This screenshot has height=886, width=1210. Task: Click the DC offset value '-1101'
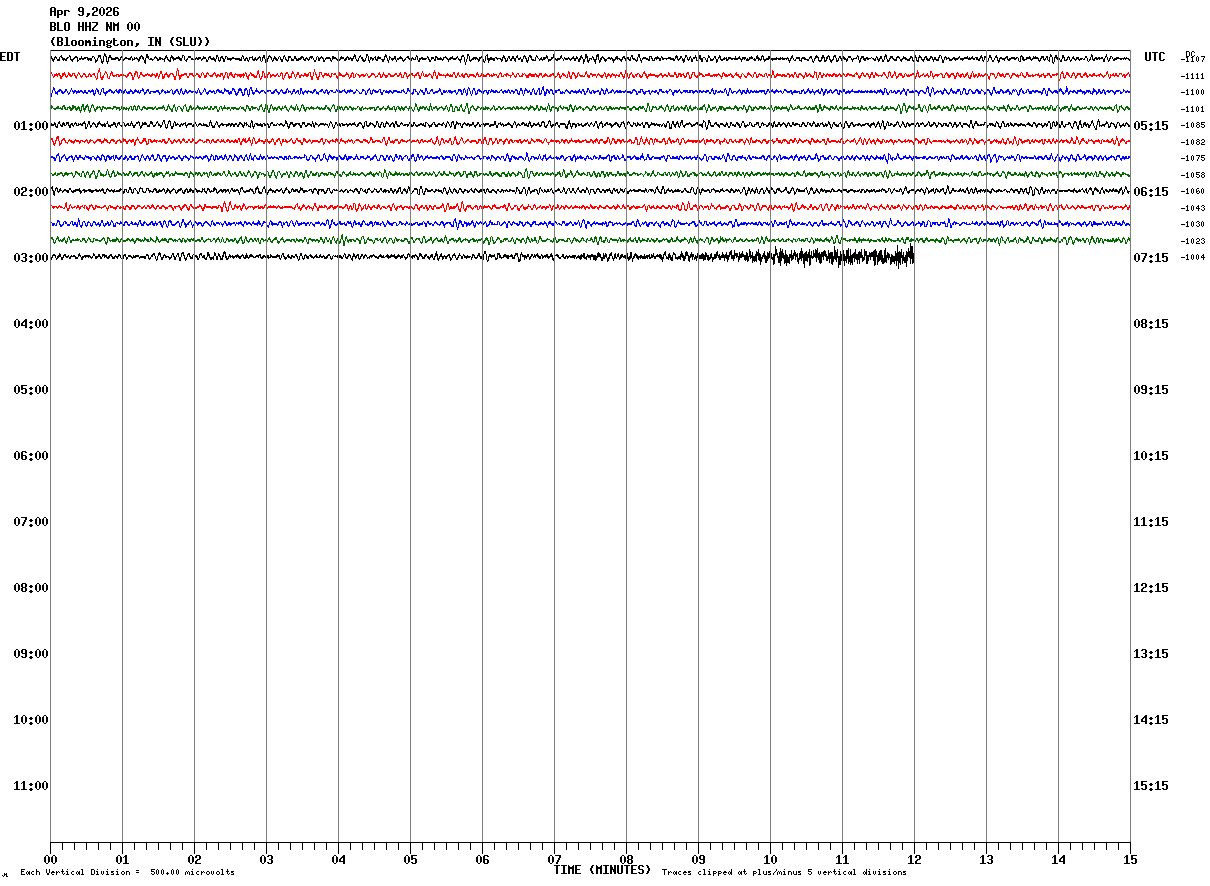pos(1193,109)
